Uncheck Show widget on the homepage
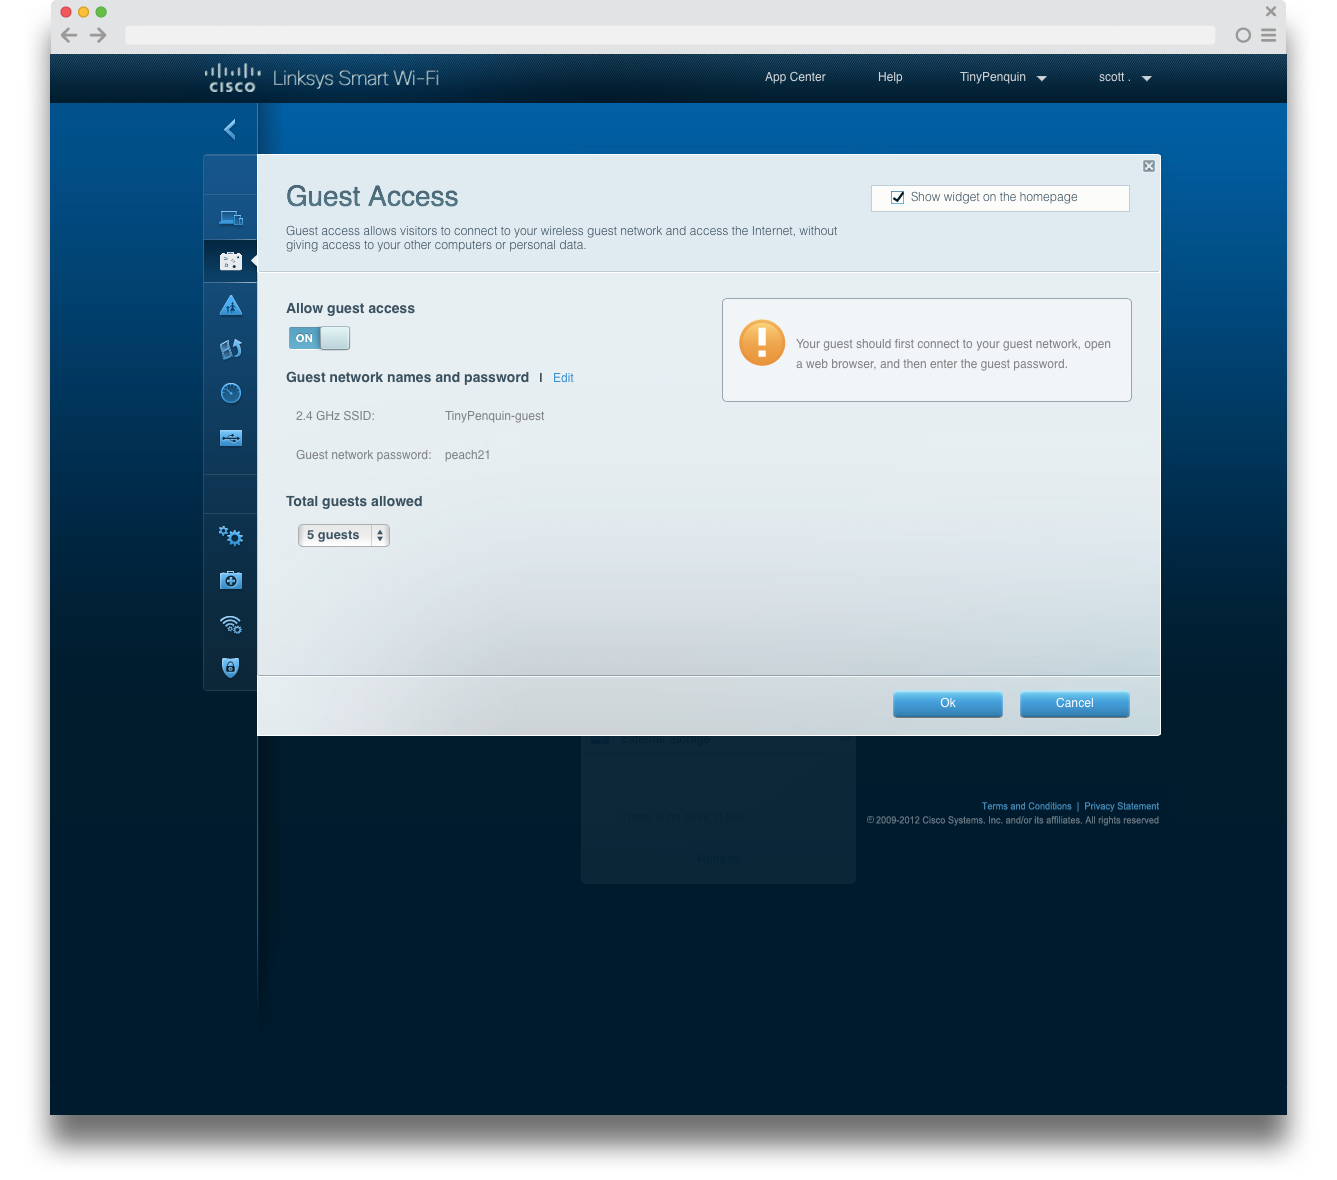The image size is (1337, 1180). pos(898,197)
